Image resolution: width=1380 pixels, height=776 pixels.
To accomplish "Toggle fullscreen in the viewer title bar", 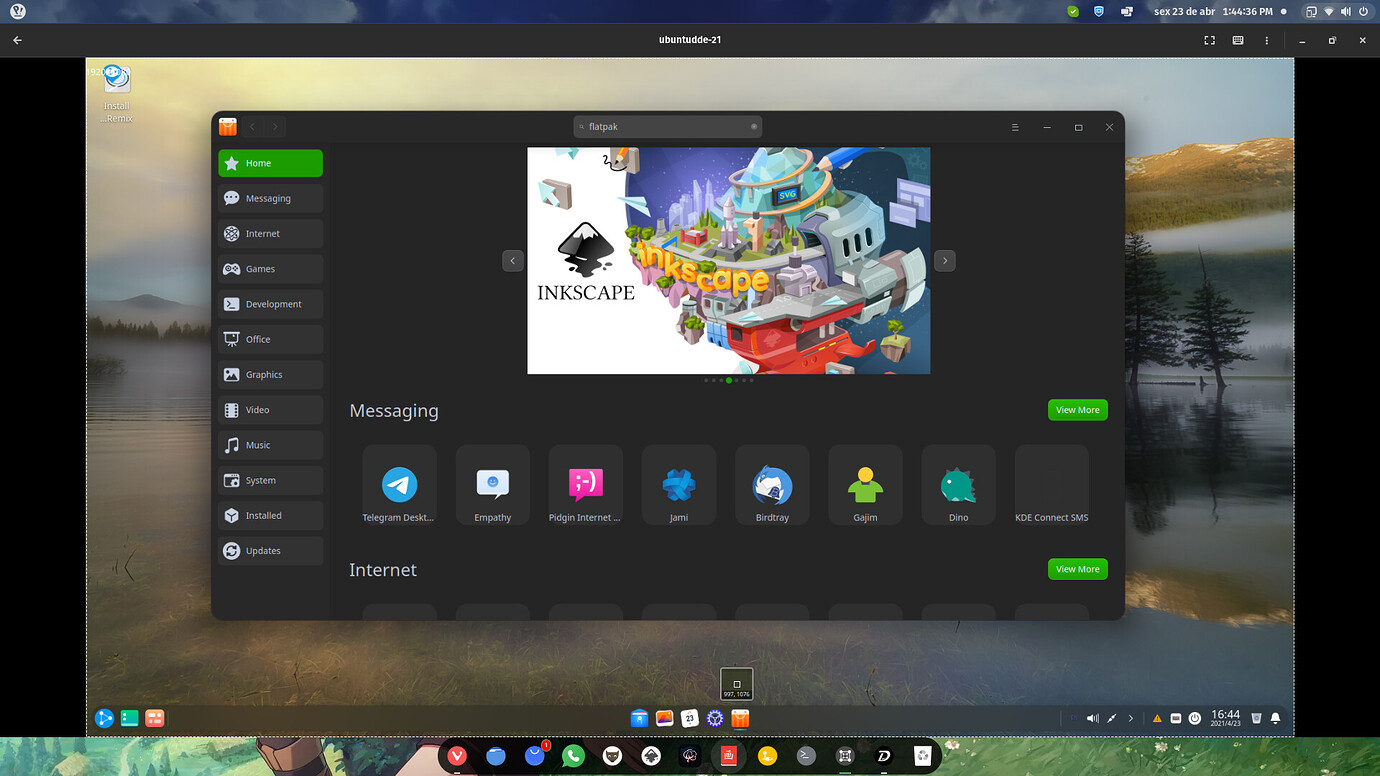I will pyautogui.click(x=1209, y=40).
